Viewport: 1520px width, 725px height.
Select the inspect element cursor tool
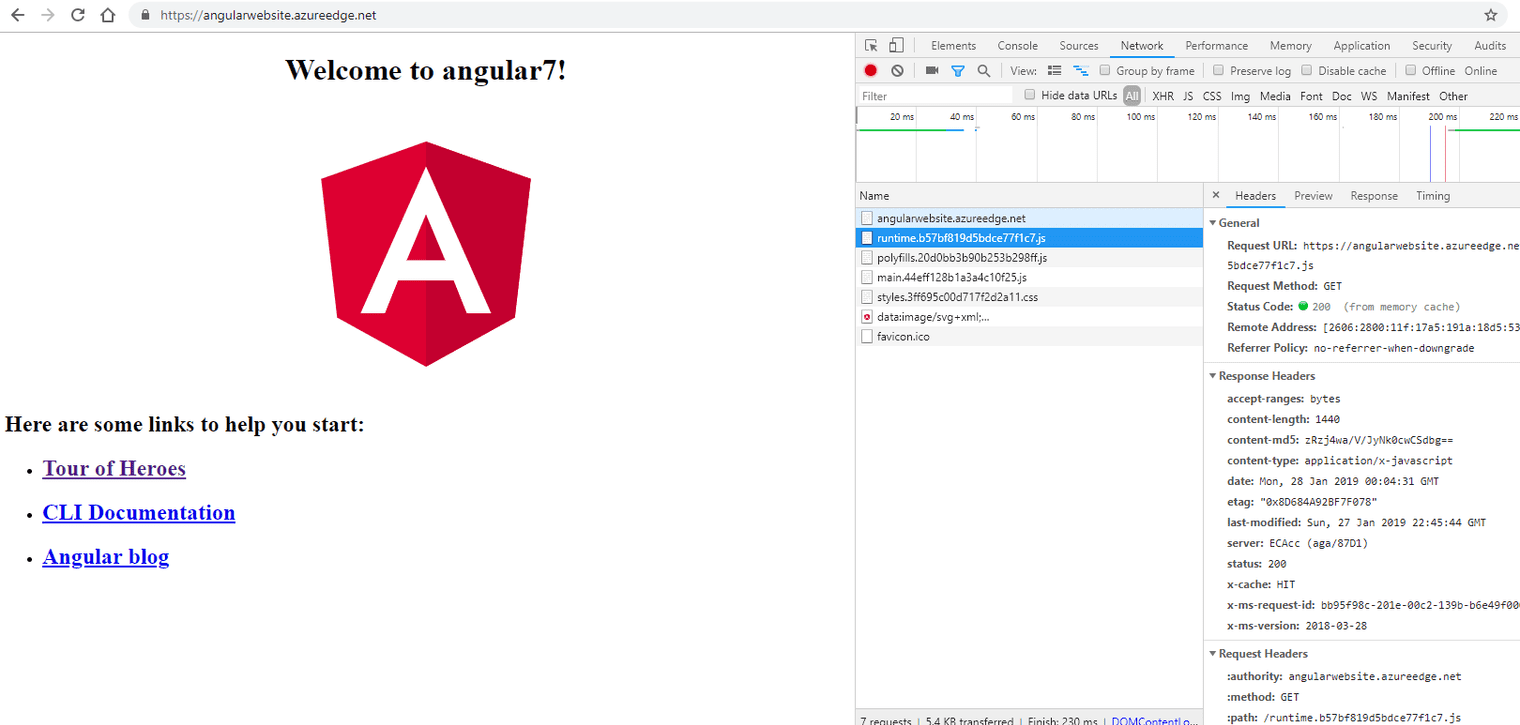(872, 44)
